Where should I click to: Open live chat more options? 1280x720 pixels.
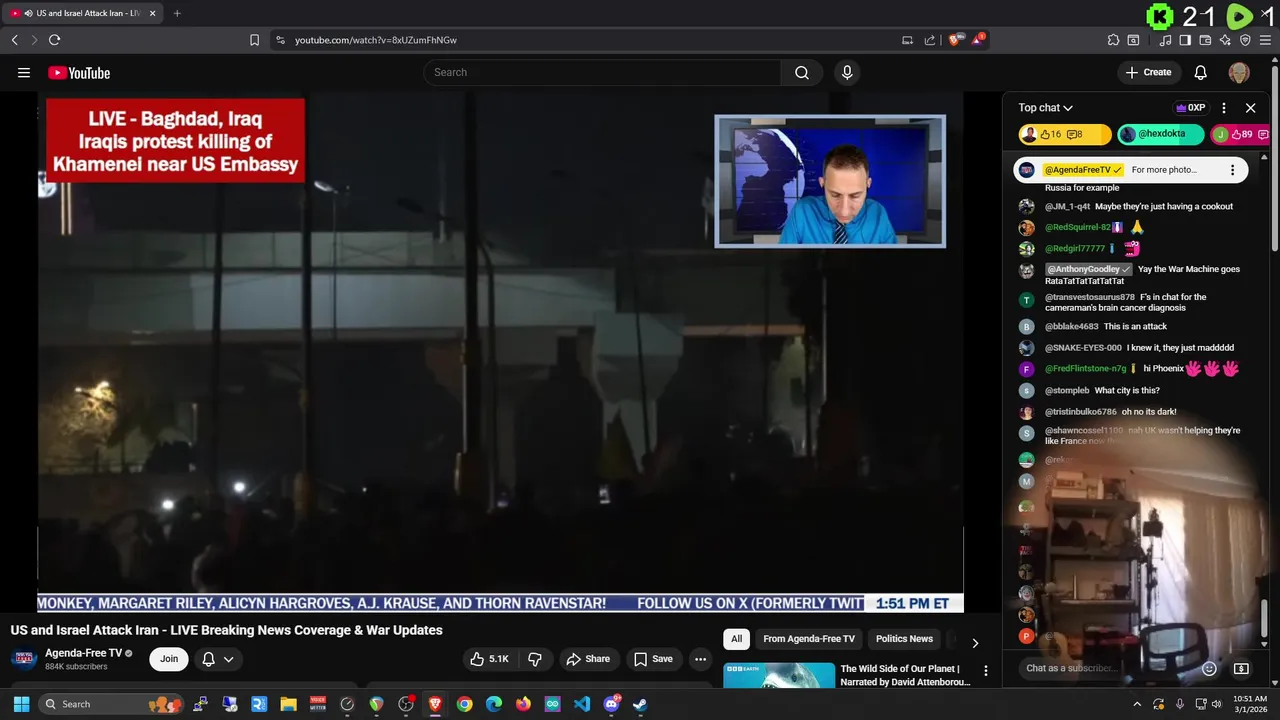(x=1224, y=108)
